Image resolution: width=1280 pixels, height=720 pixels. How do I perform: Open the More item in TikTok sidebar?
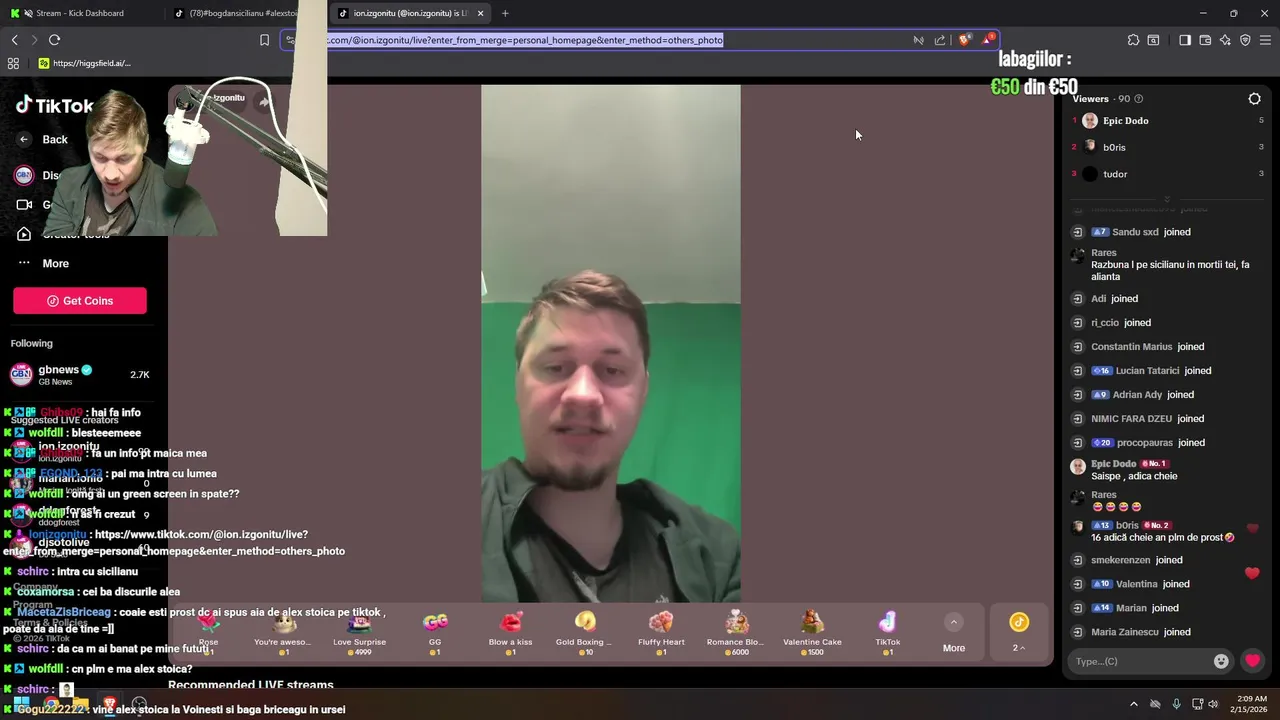point(56,264)
